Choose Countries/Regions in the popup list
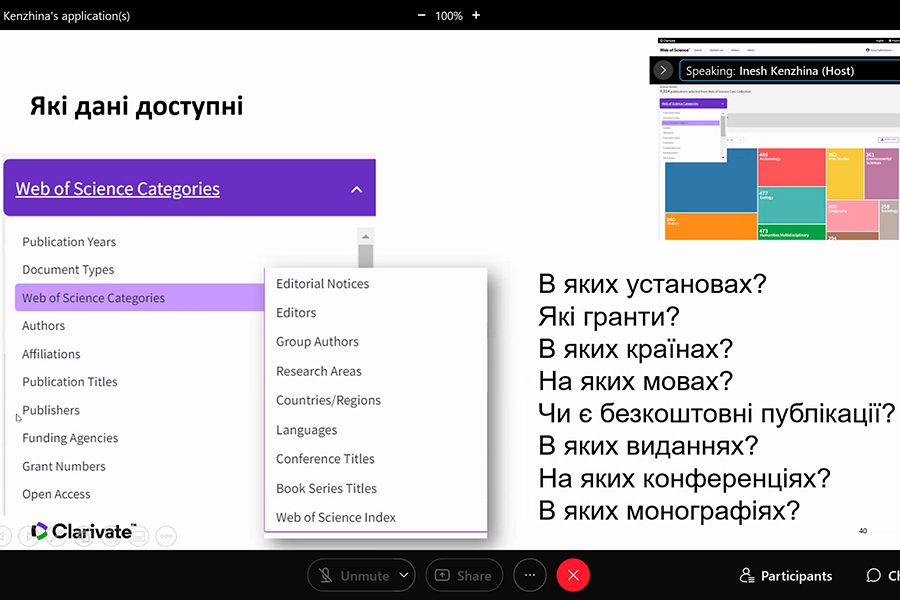Viewport: 900px width, 600px height. pyautogui.click(x=328, y=400)
